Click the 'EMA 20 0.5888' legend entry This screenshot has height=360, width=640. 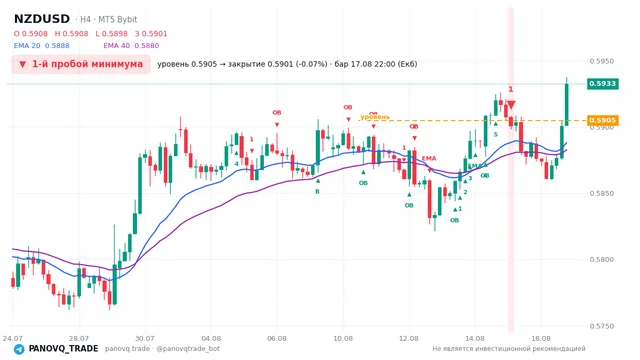coord(42,46)
